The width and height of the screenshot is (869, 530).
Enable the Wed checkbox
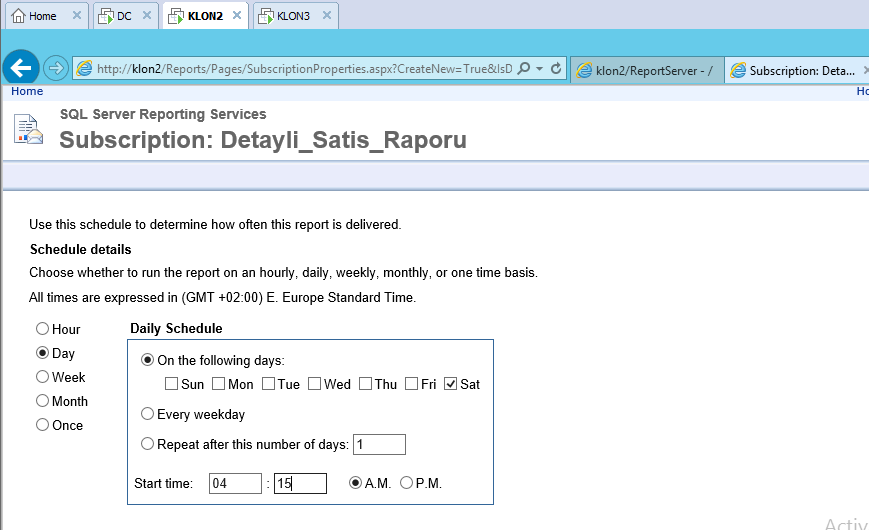[314, 384]
